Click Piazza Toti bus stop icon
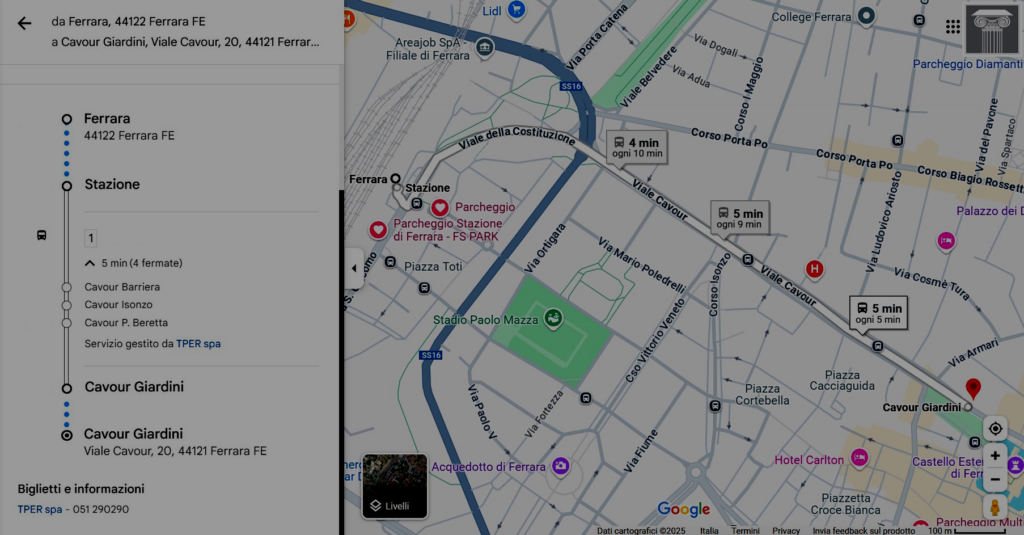The image size is (1024, 535). [x=391, y=263]
